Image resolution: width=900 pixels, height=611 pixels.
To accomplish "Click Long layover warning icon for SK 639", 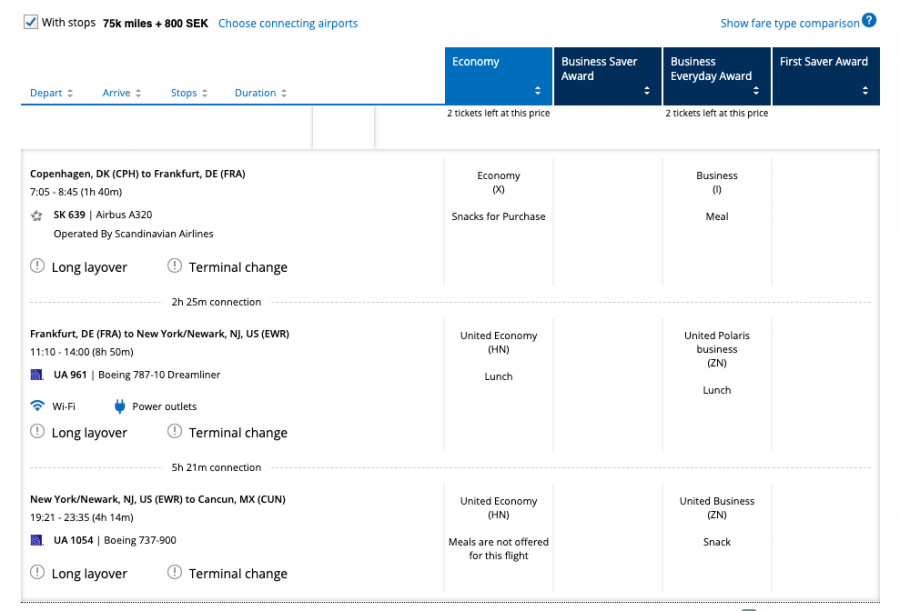I will point(37,266).
